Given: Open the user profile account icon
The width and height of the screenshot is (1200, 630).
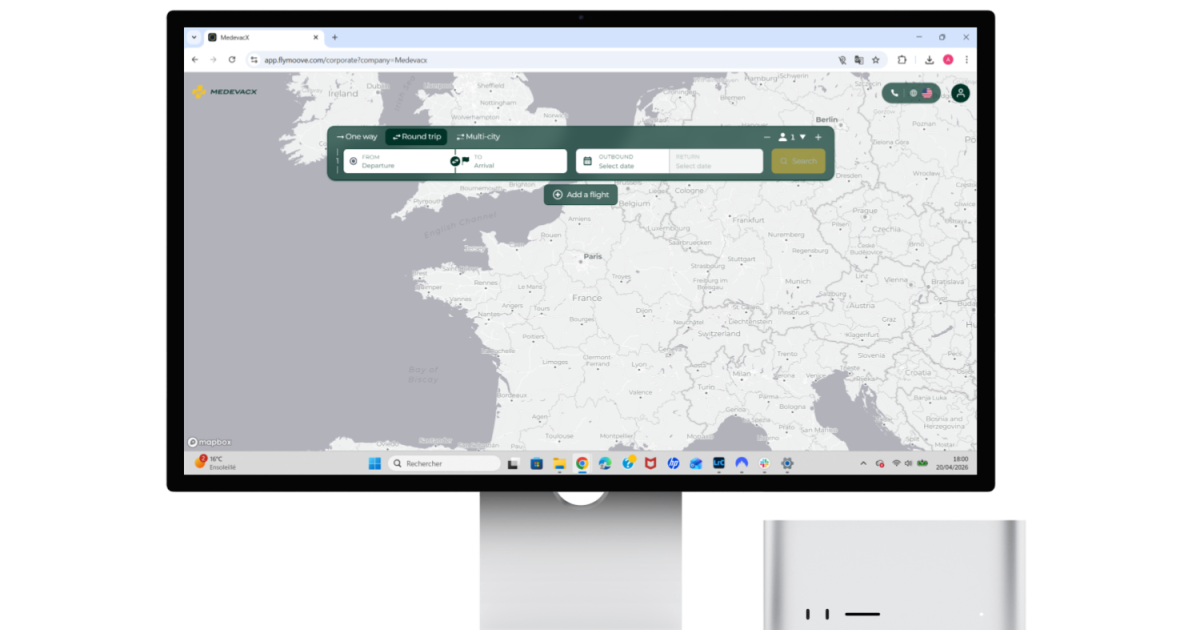Looking at the screenshot, I should pos(960,92).
